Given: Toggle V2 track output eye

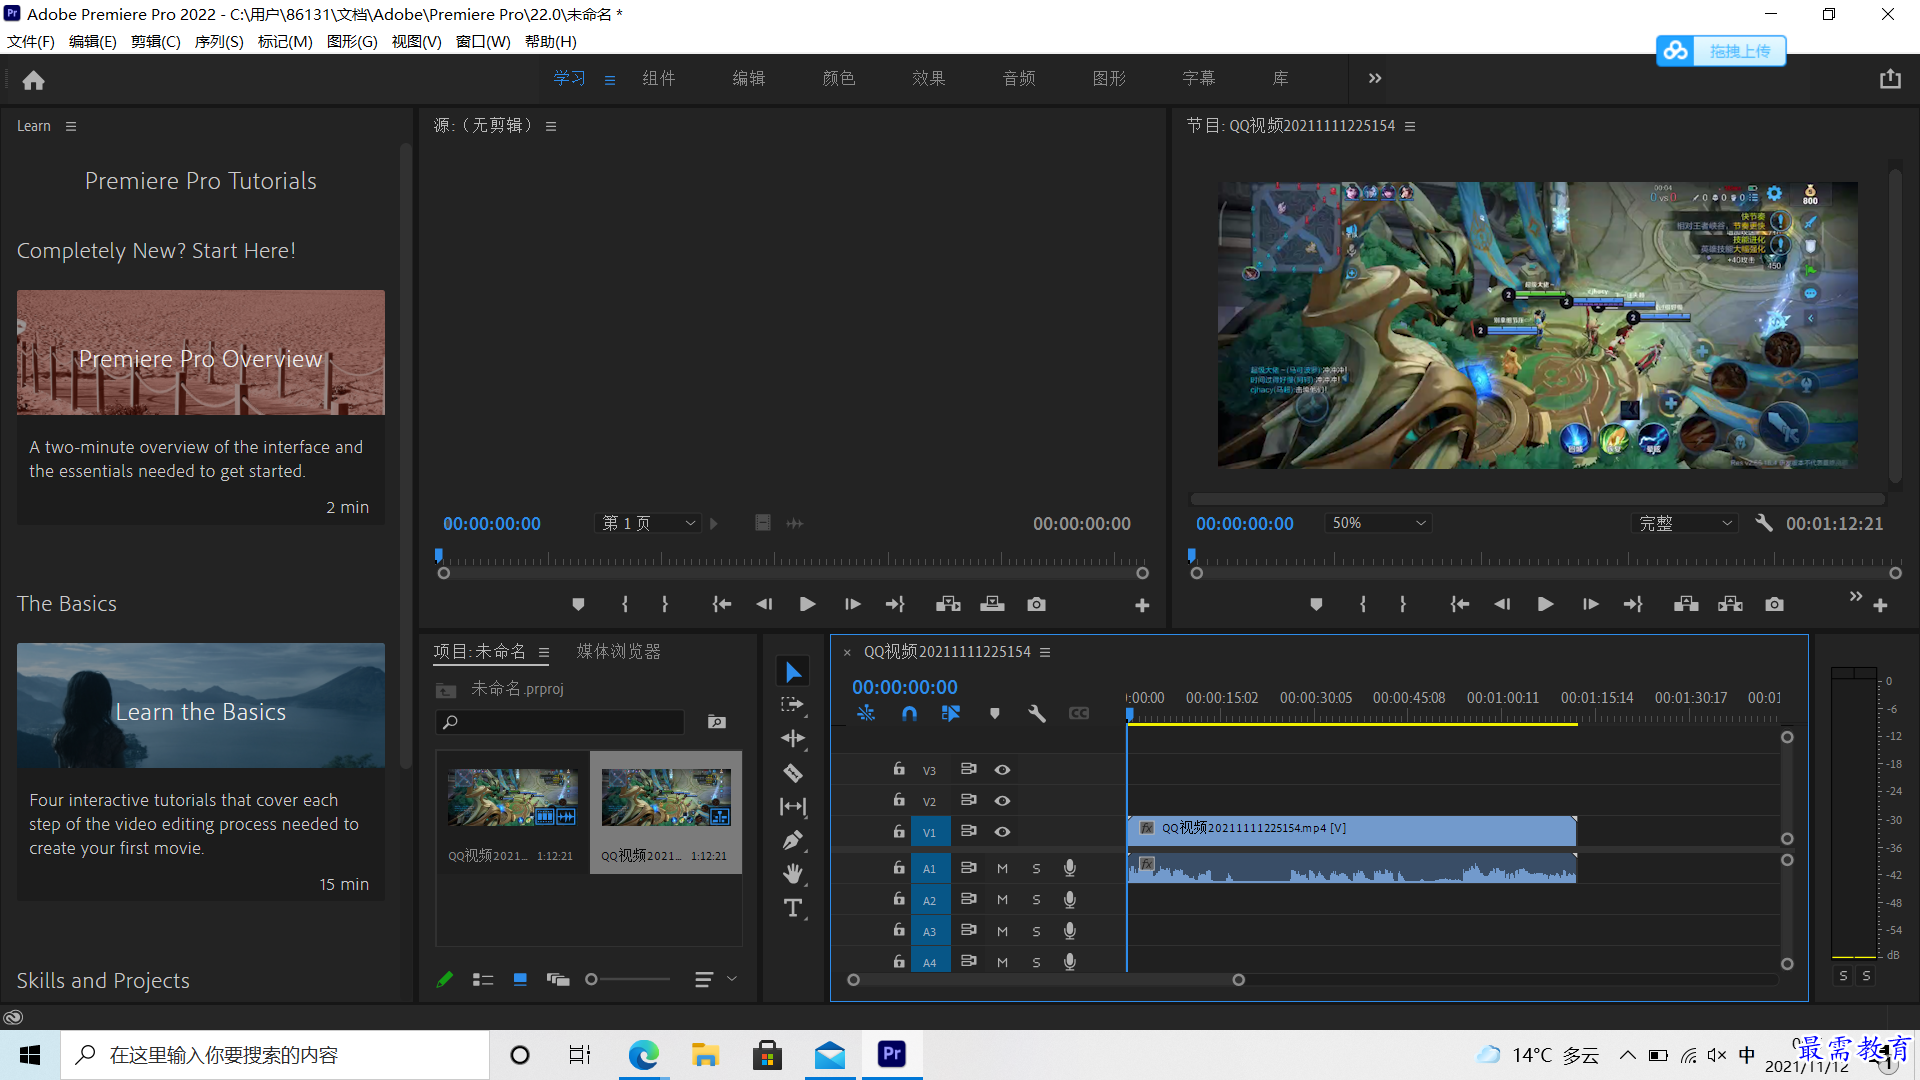Looking at the screenshot, I should click(1002, 801).
